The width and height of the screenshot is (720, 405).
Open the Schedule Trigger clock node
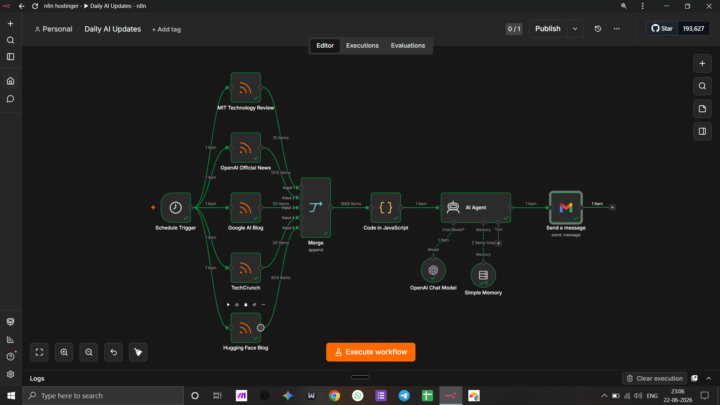pyautogui.click(x=175, y=208)
